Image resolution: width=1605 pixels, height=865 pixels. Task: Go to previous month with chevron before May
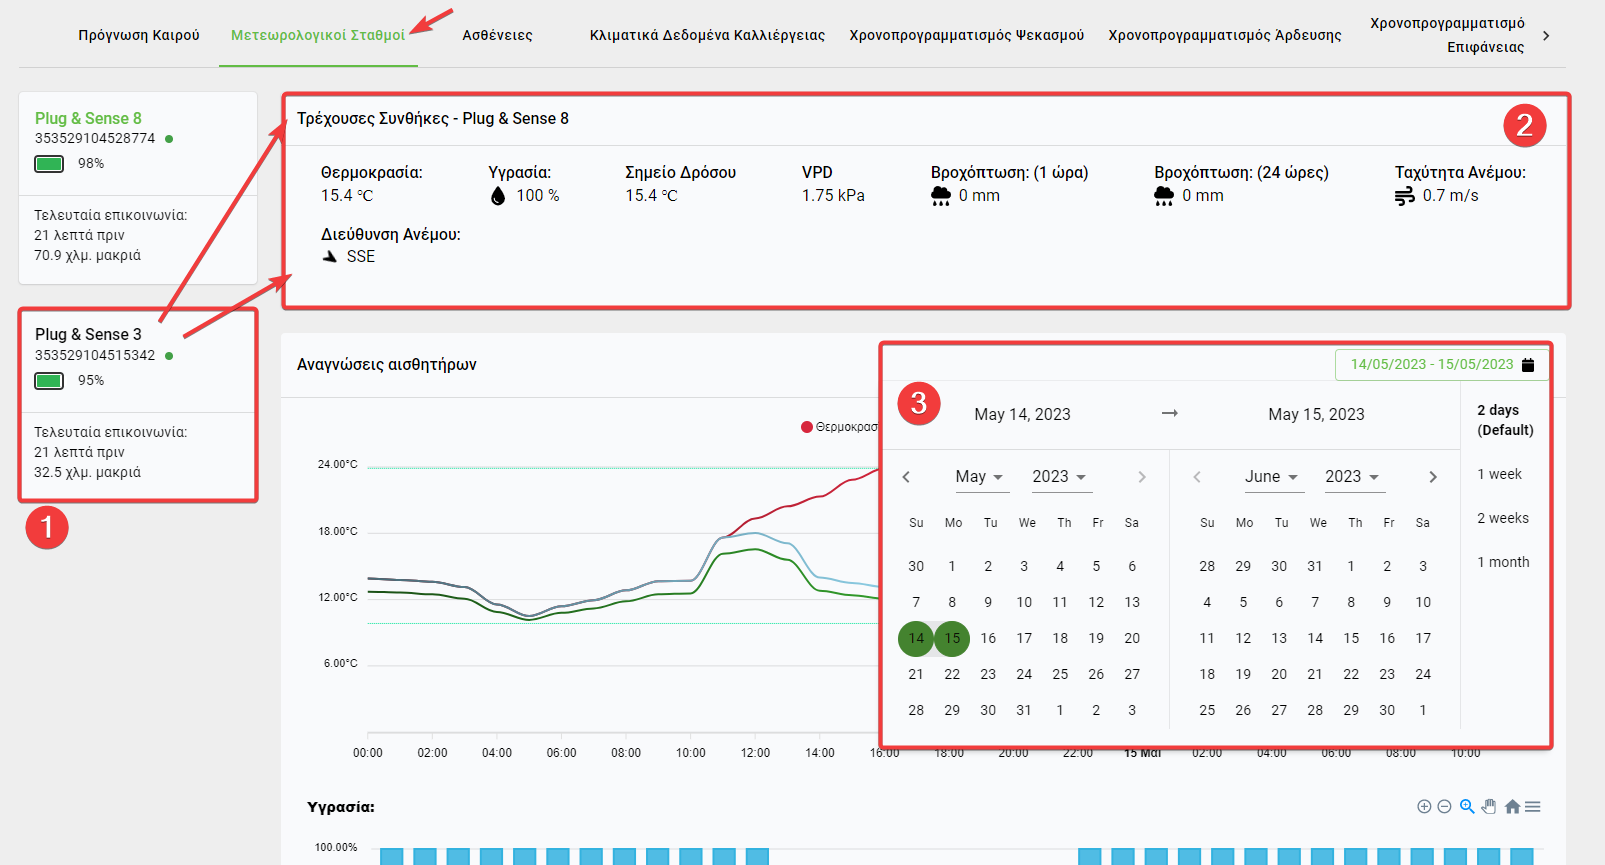click(906, 477)
